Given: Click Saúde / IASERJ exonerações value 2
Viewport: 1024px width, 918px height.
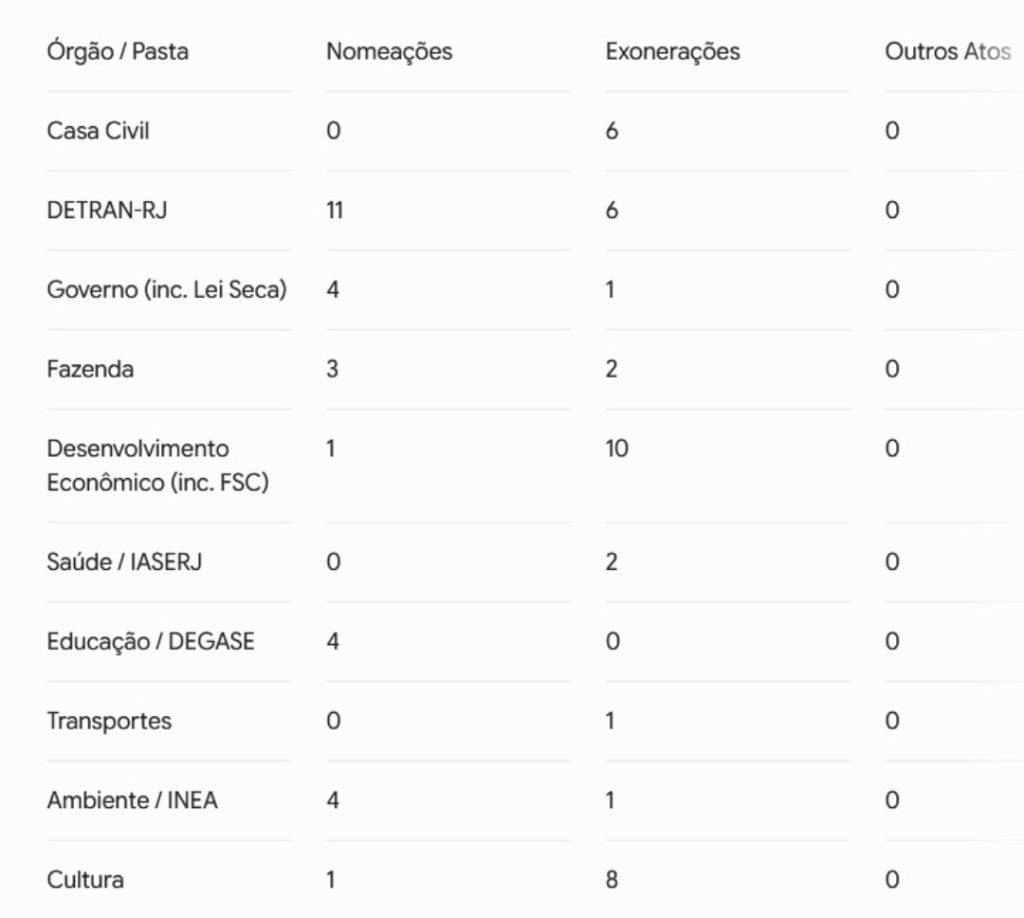Looking at the screenshot, I should 611,562.
